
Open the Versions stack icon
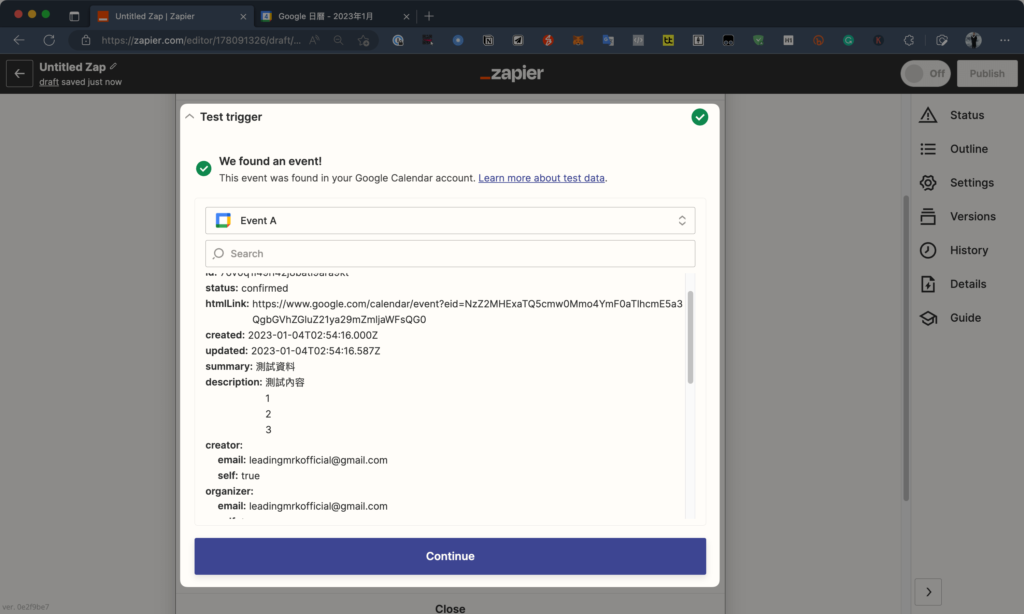[928, 216]
